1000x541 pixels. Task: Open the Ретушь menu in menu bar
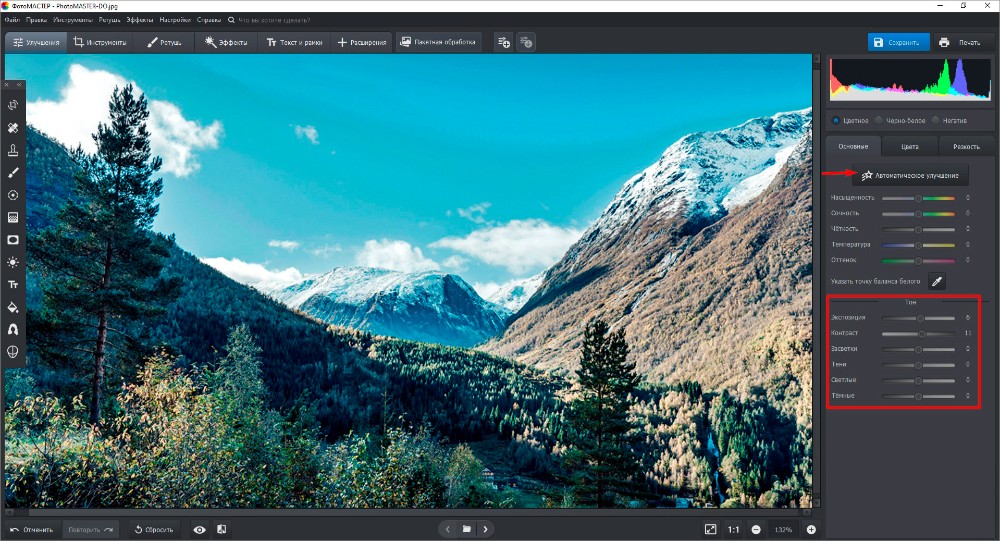click(x=110, y=20)
